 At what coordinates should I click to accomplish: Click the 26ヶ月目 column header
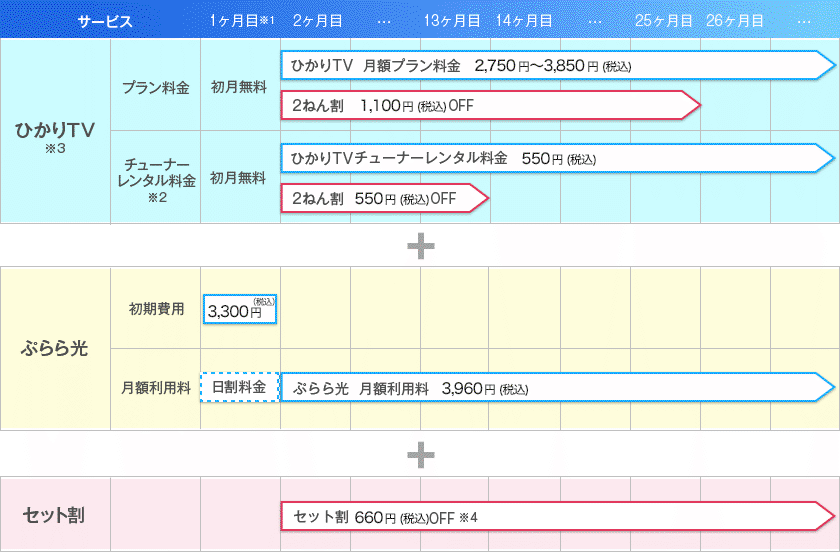[x=734, y=20]
